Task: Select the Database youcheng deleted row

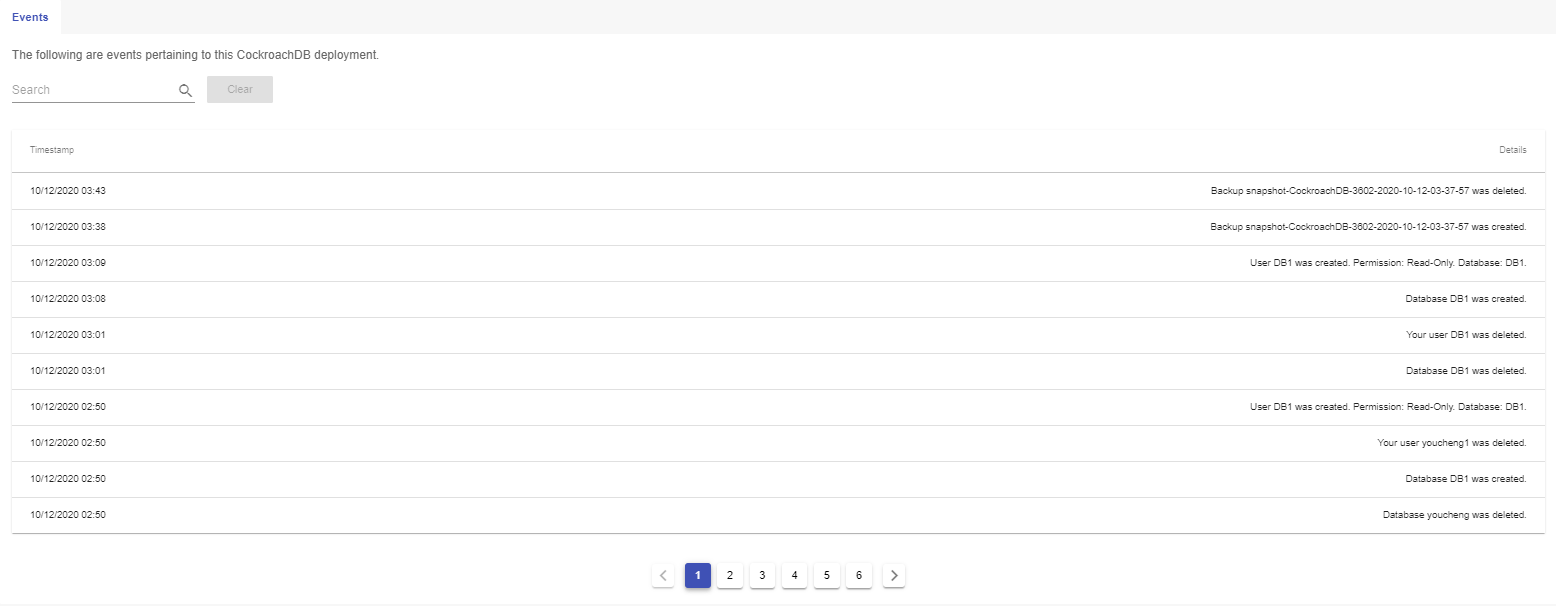Action: pyautogui.click(x=778, y=515)
